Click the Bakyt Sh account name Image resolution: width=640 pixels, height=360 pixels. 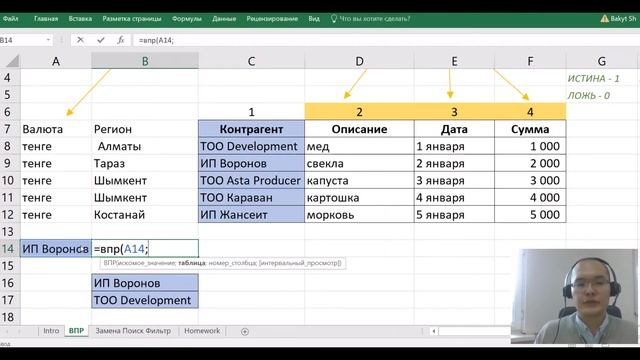coord(623,19)
